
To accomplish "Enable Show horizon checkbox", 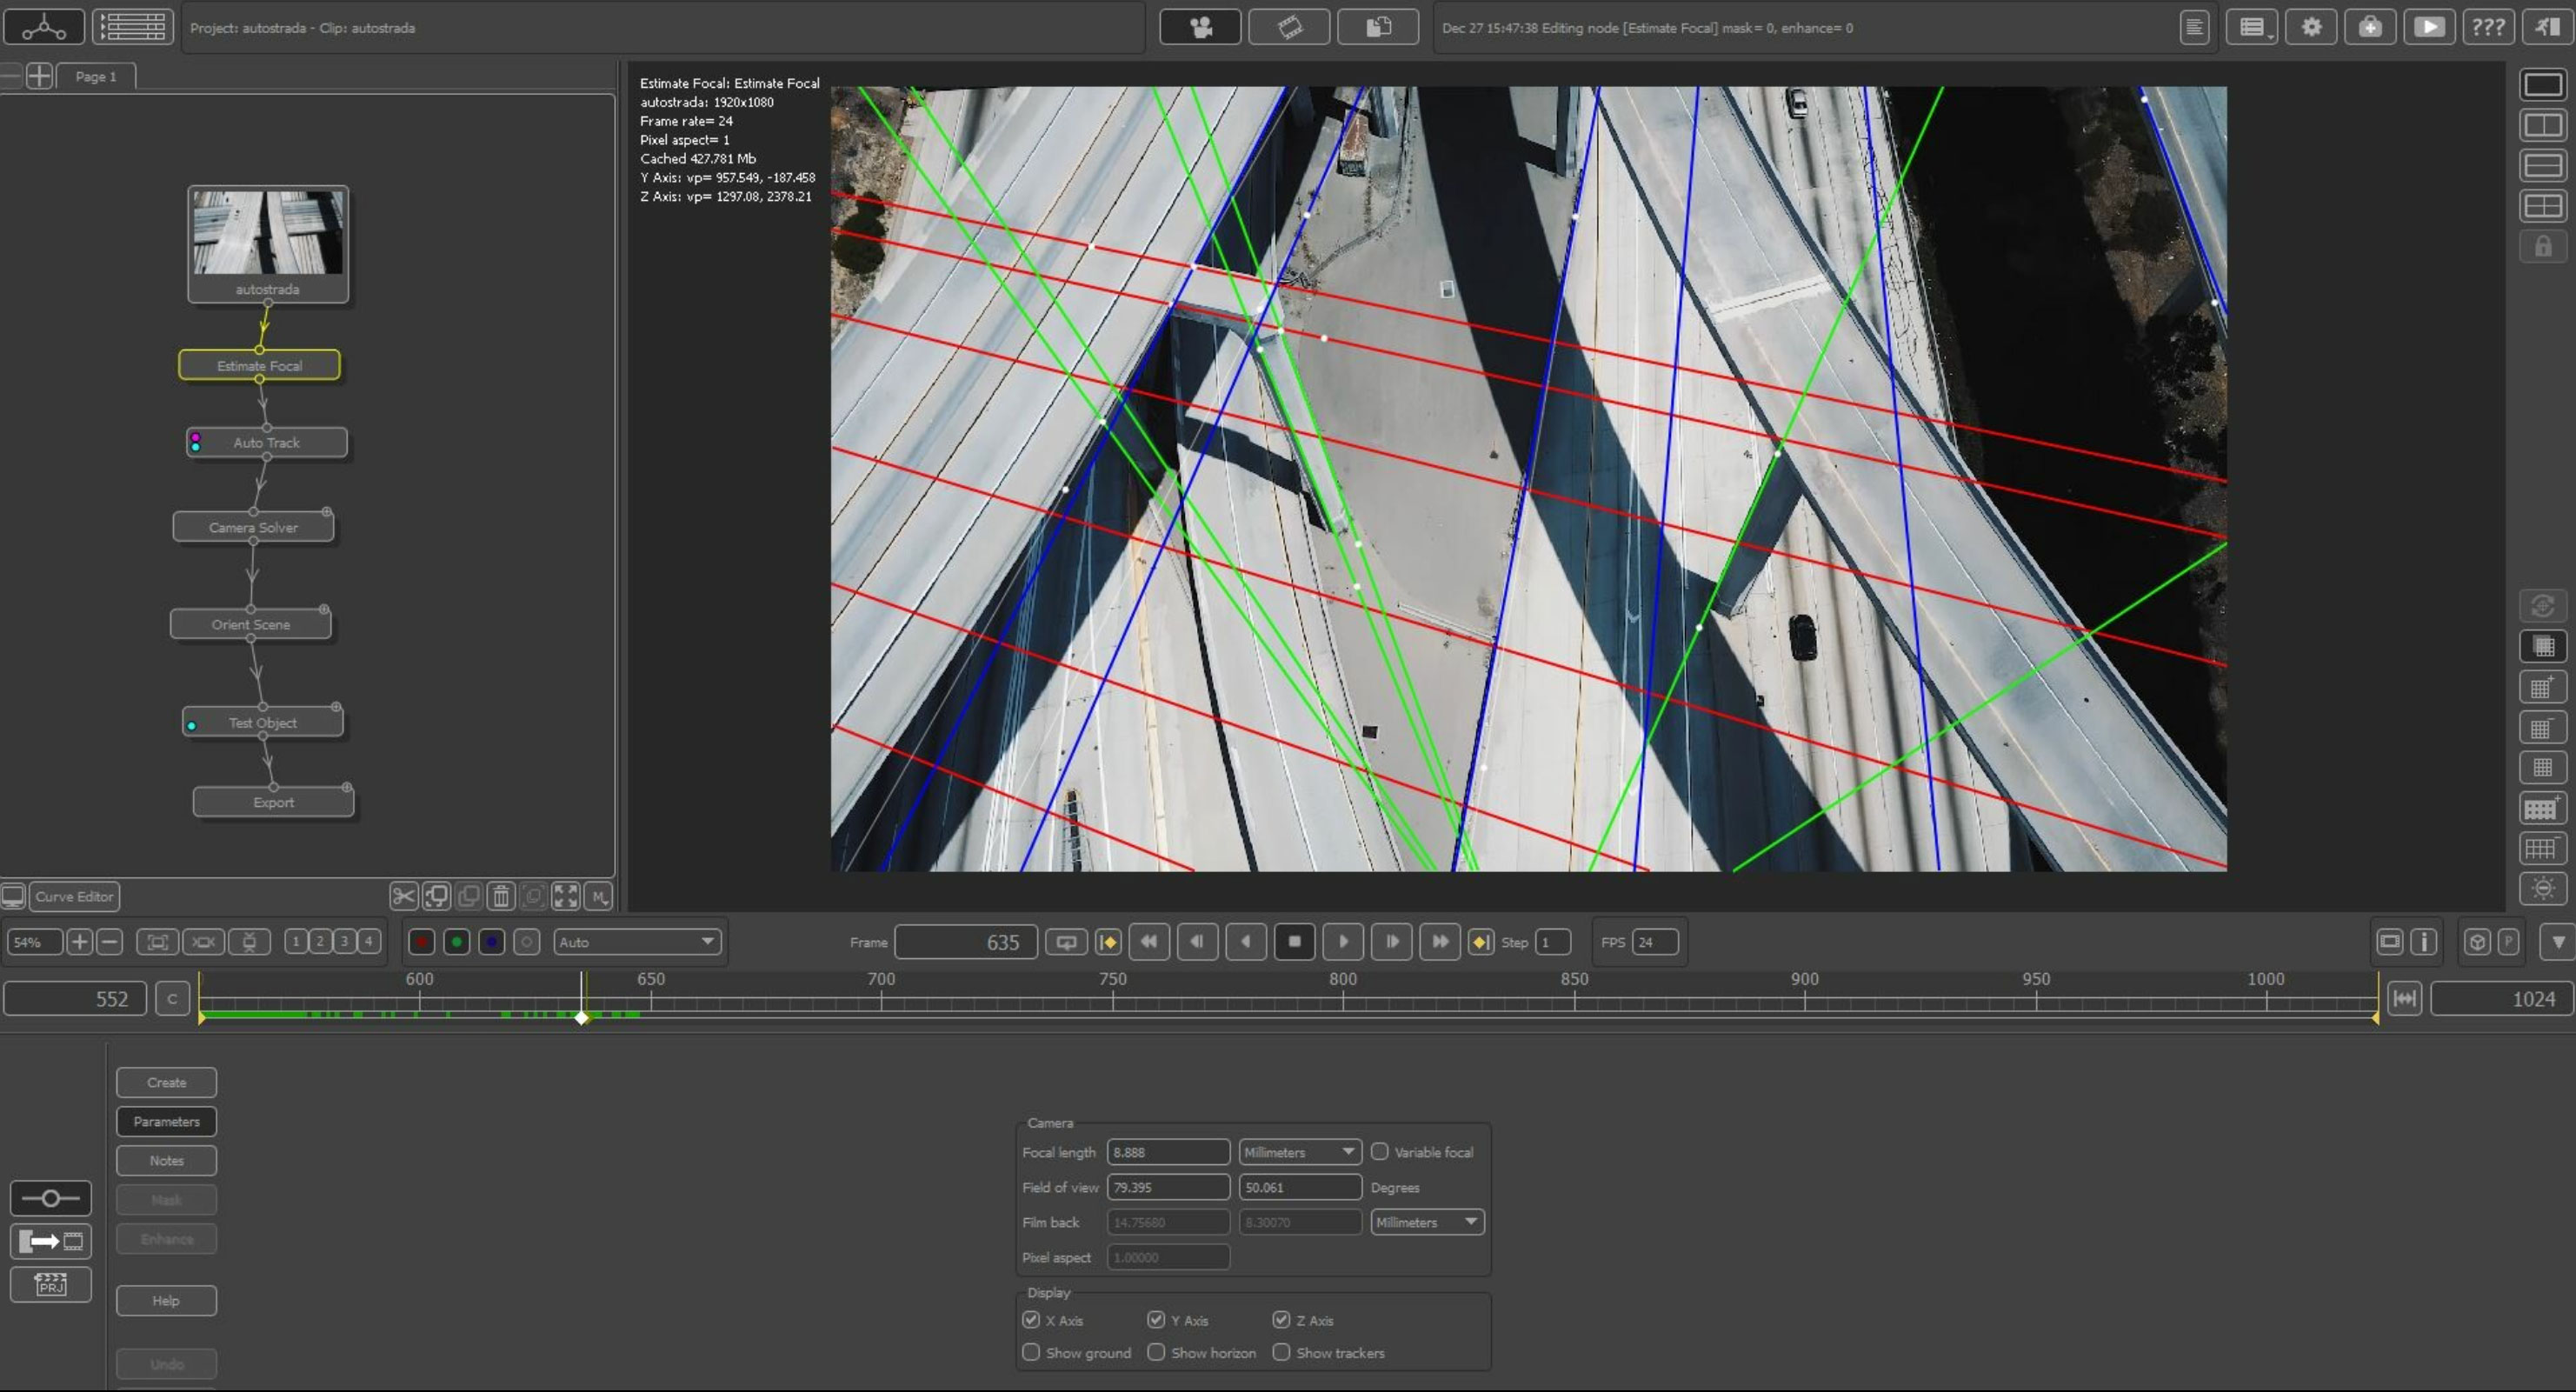I will coord(1156,1352).
